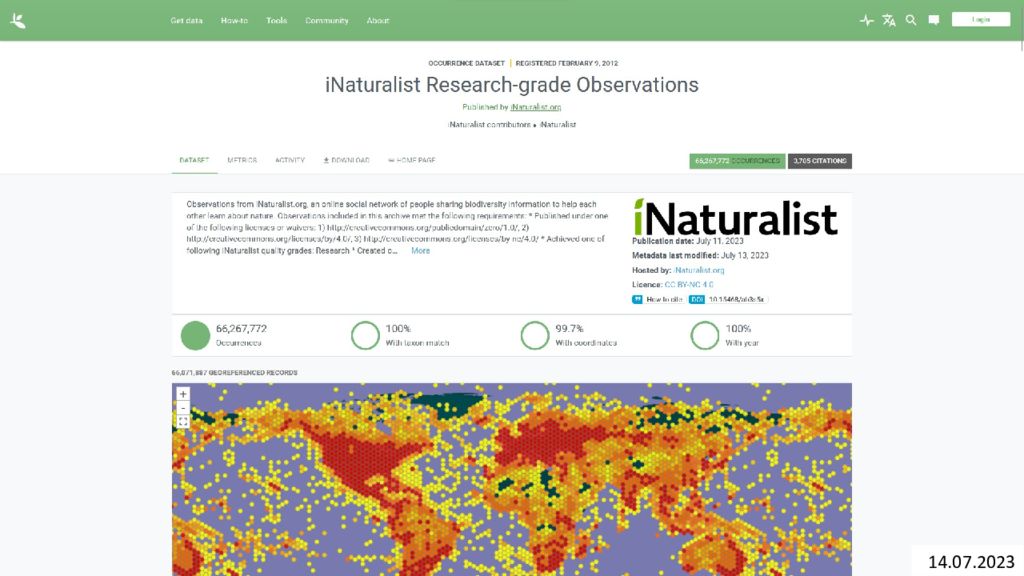Click the Publication date July 11, 2023 text

click(x=688, y=241)
